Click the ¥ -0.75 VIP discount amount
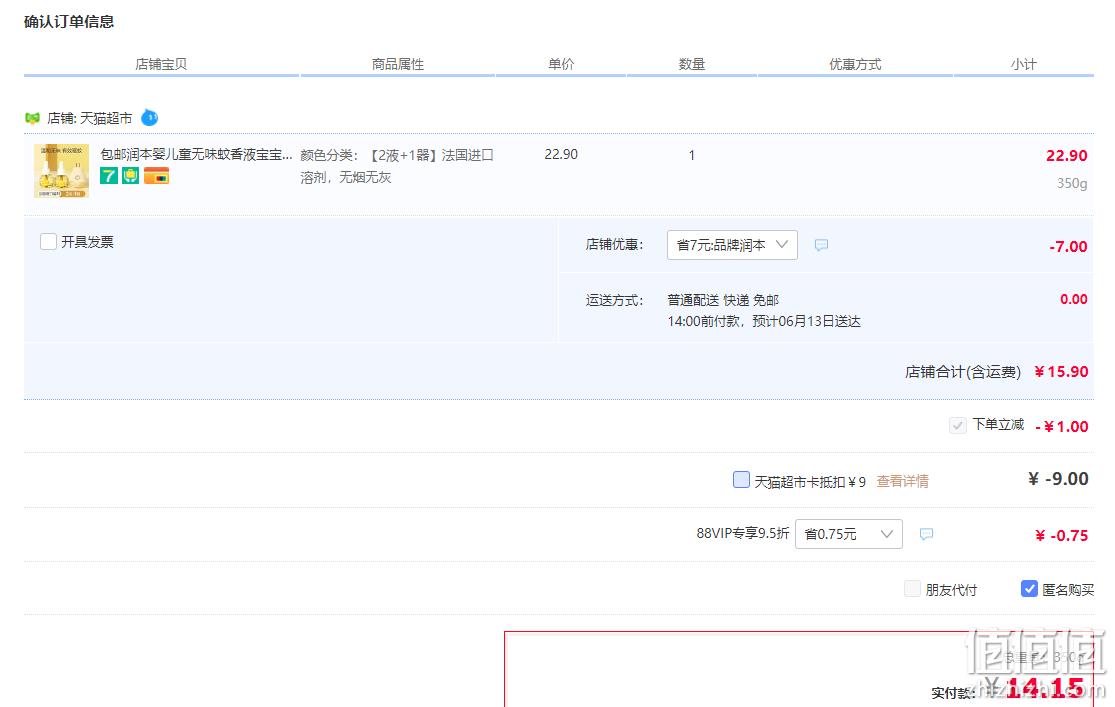This screenshot has height=707, width=1115. point(1062,536)
